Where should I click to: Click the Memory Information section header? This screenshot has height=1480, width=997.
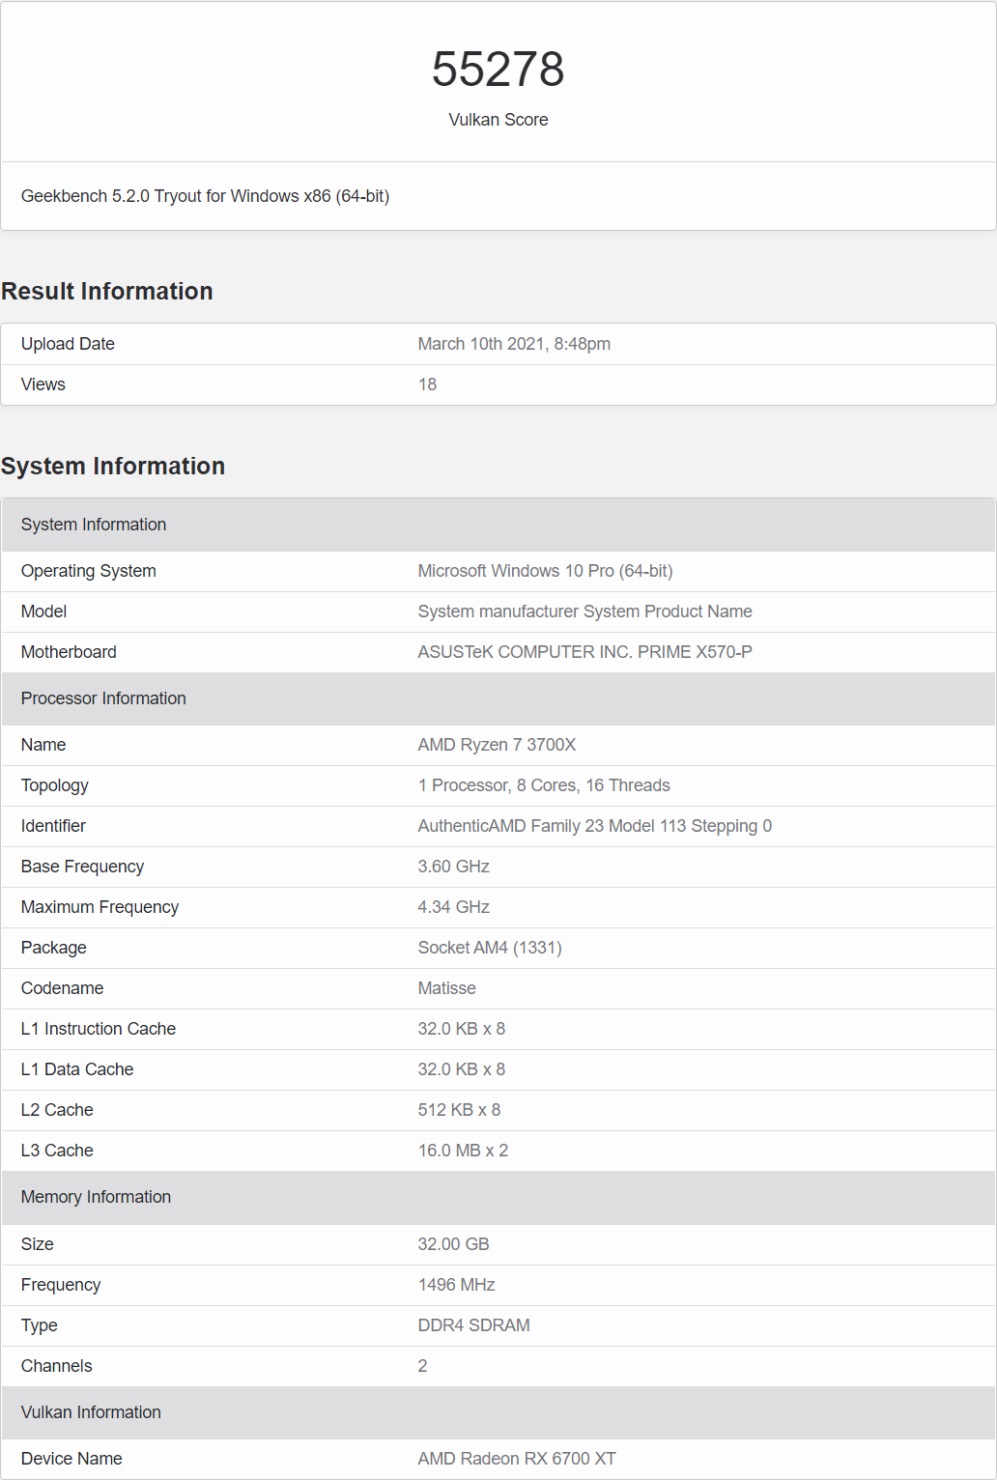point(96,1197)
